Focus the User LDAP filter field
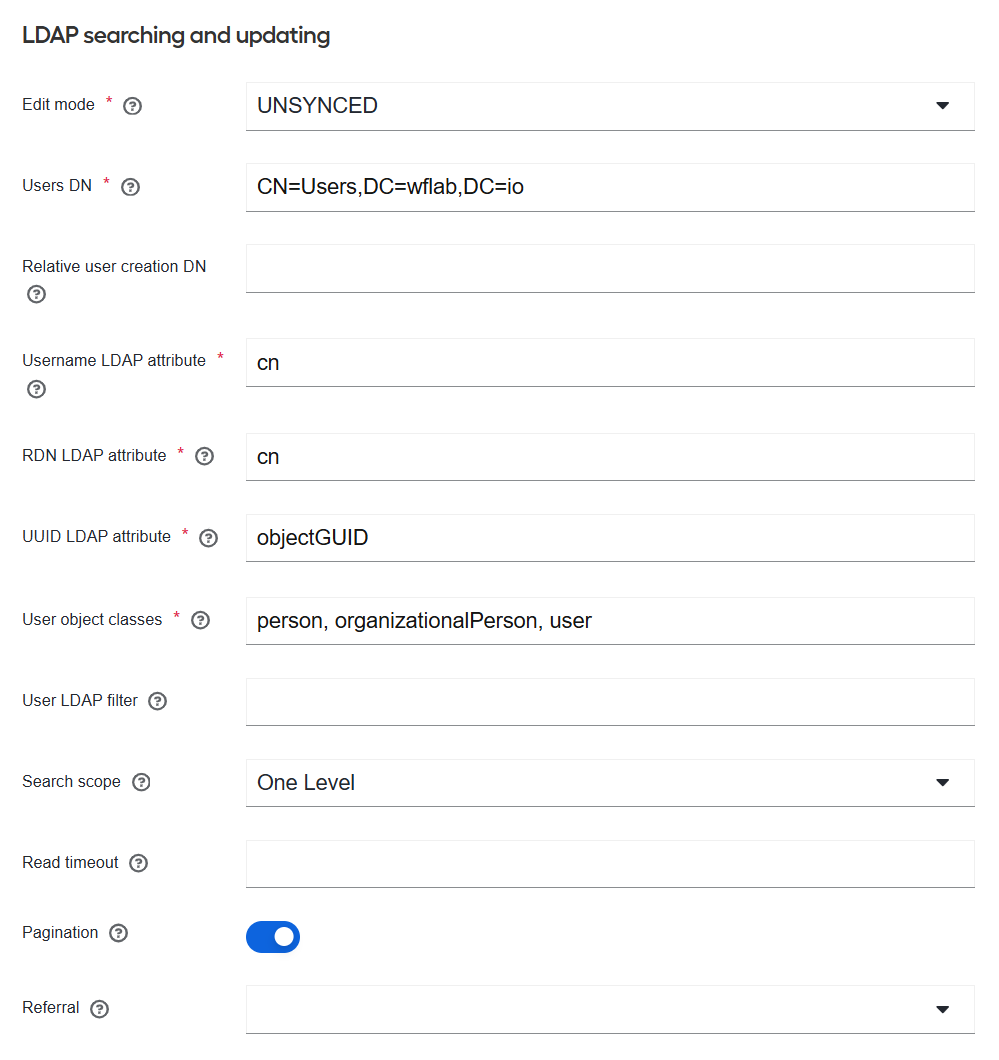 click(610, 702)
